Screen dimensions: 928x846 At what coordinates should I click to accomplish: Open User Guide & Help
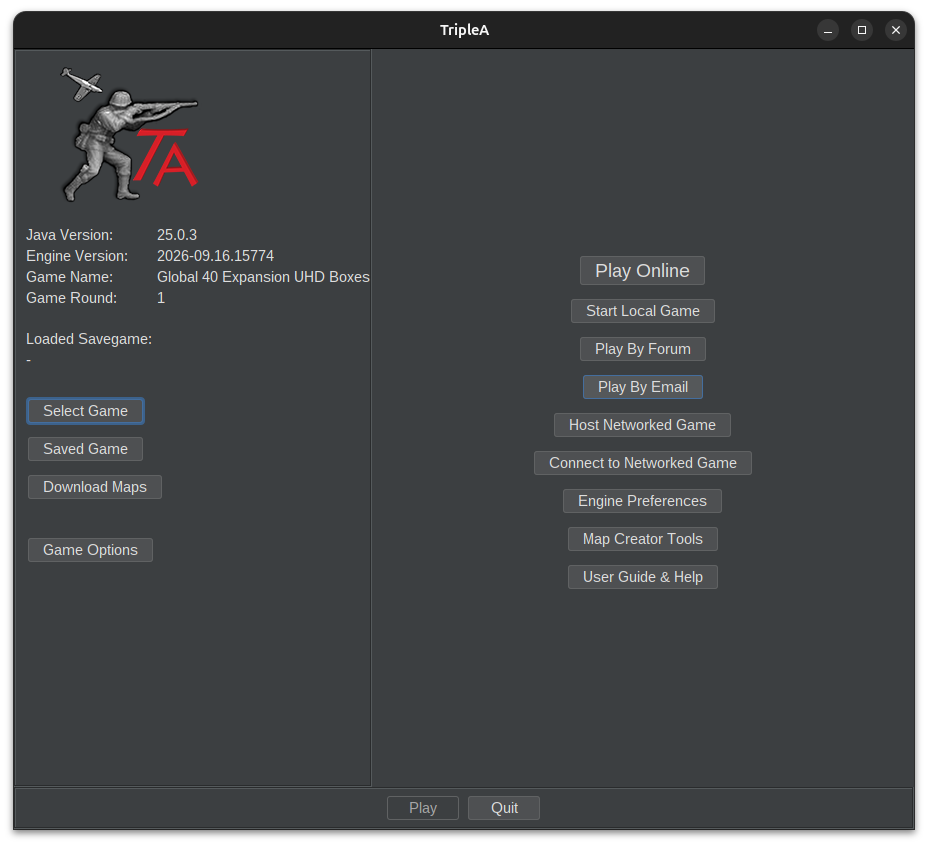643,576
